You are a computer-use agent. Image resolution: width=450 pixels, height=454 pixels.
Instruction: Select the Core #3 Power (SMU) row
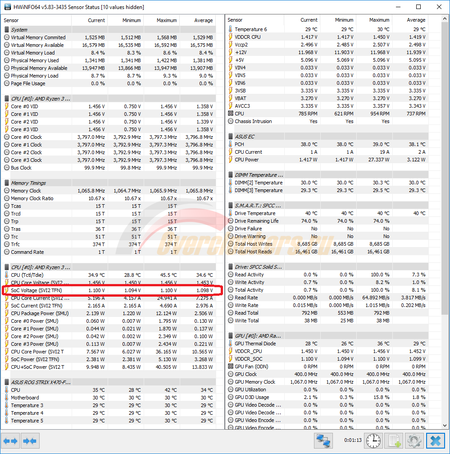109,344
